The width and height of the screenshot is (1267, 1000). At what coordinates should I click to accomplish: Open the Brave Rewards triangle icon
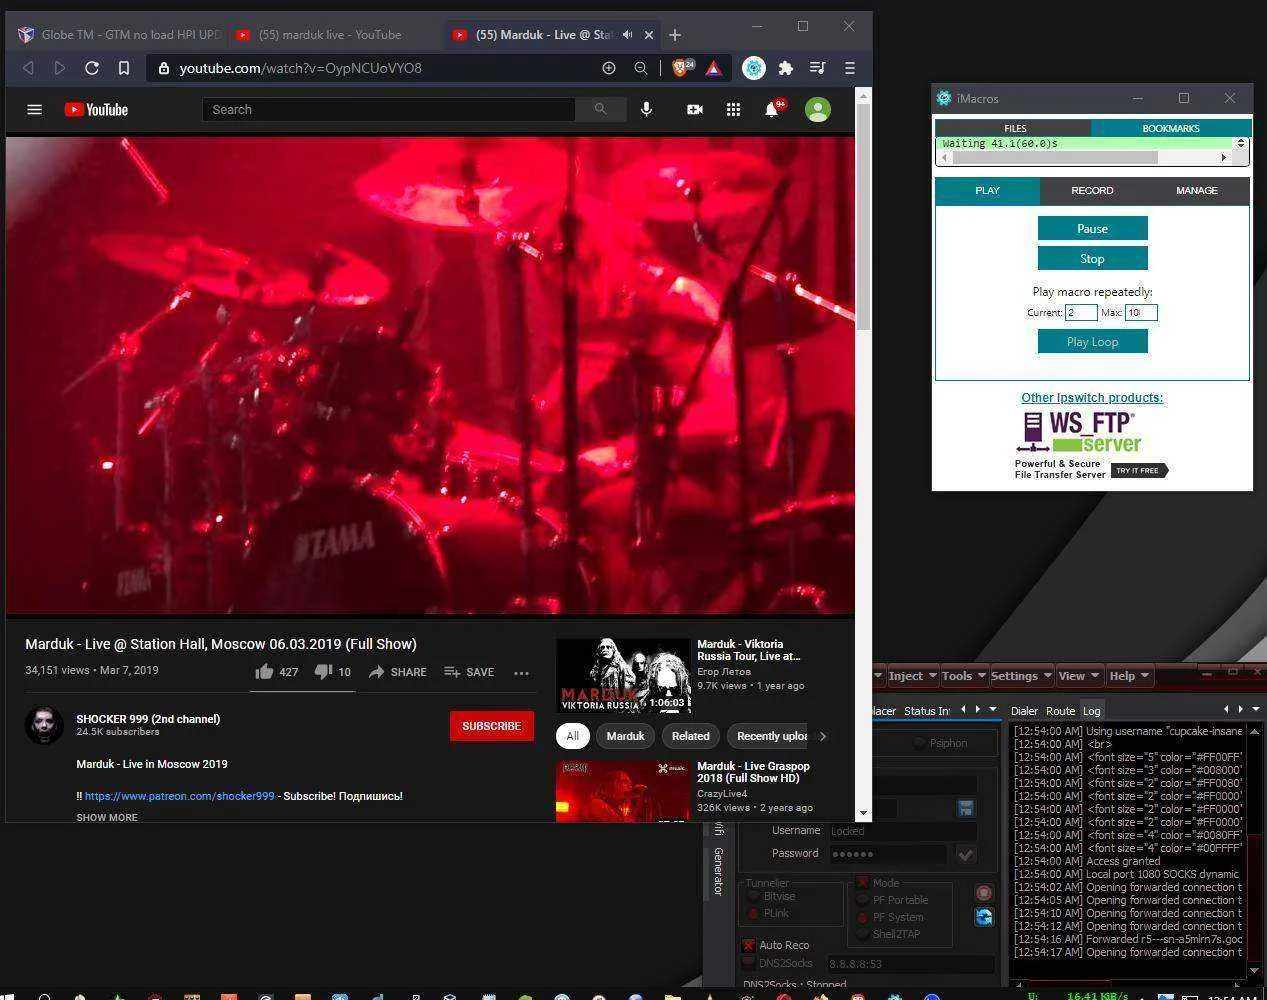pos(714,68)
